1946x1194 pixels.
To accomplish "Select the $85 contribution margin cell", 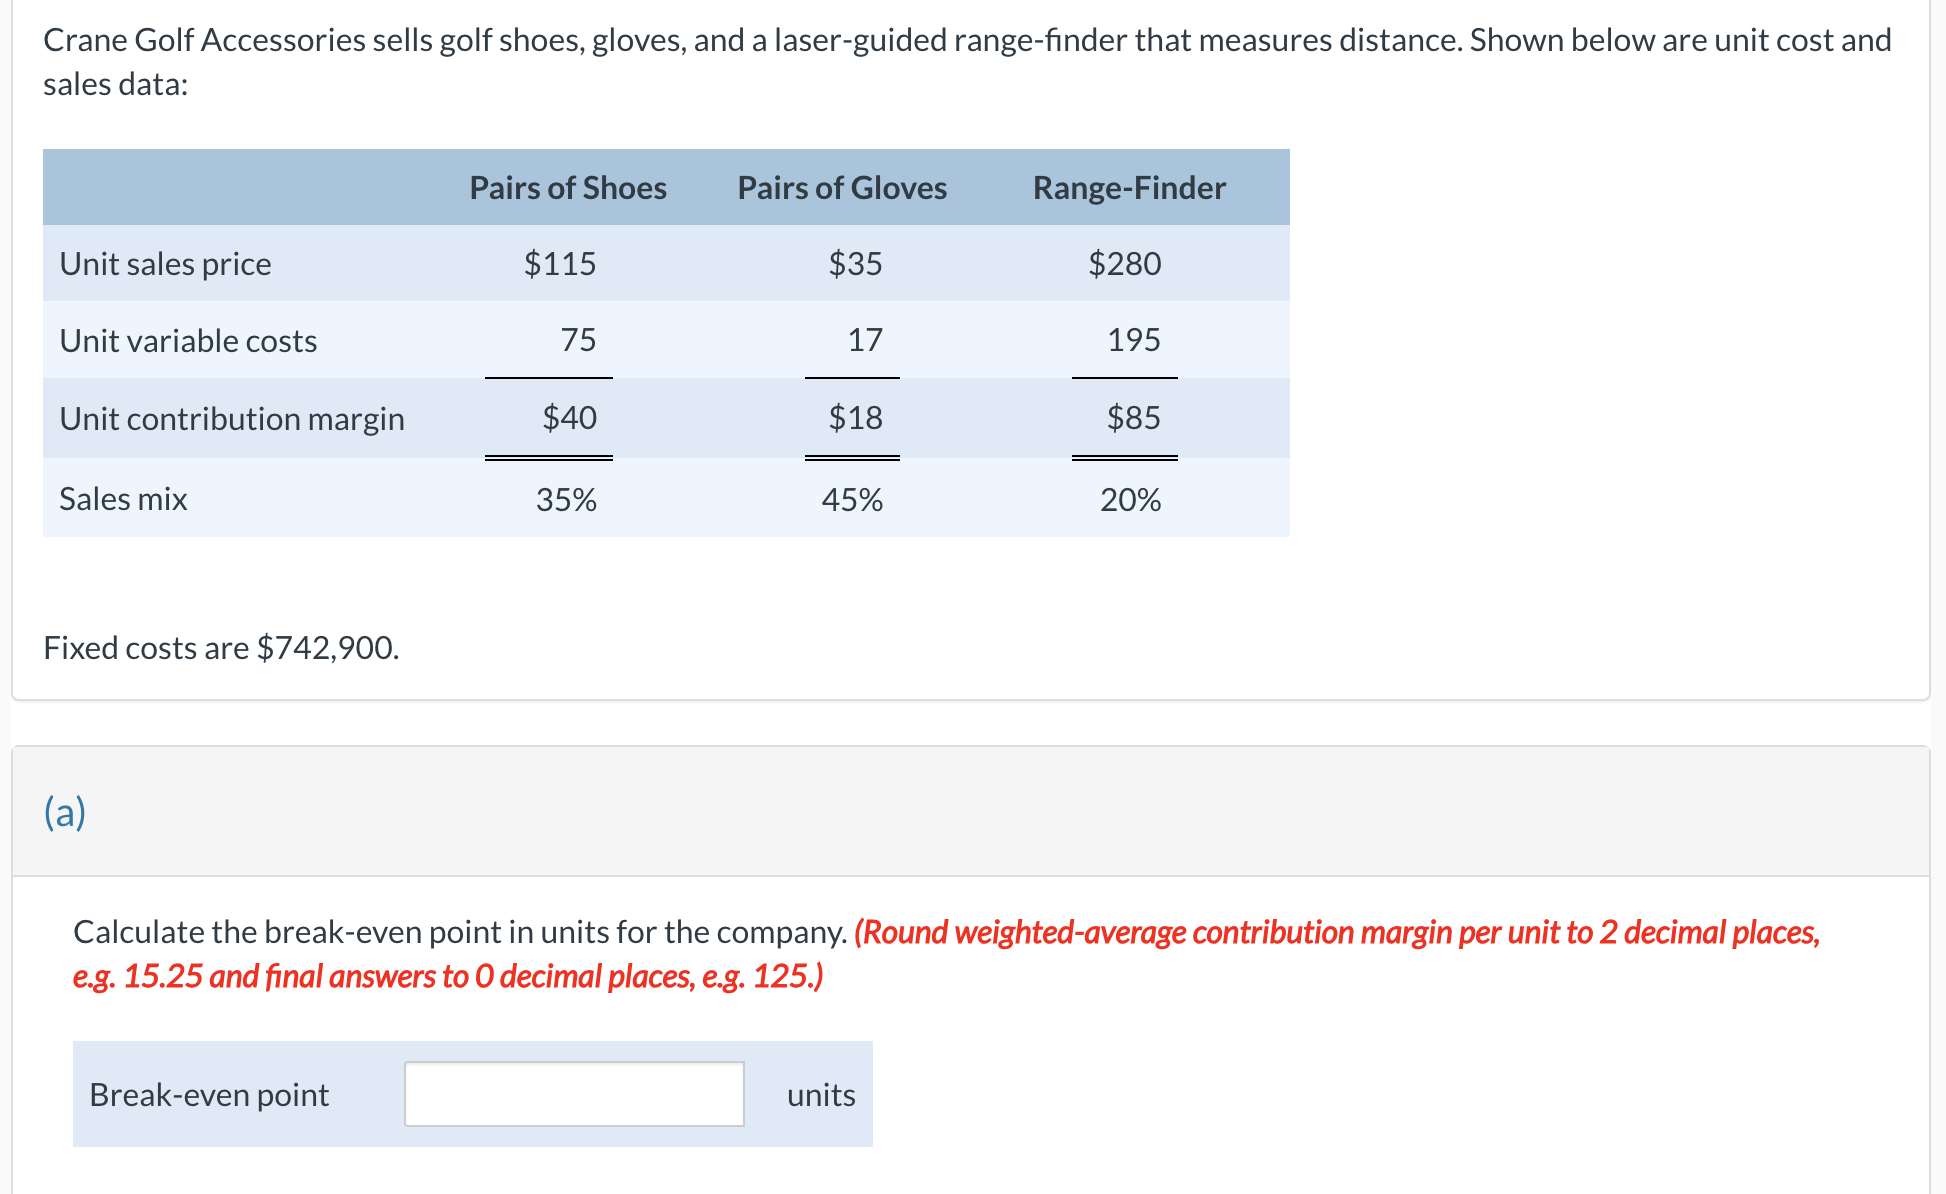I will [1133, 417].
